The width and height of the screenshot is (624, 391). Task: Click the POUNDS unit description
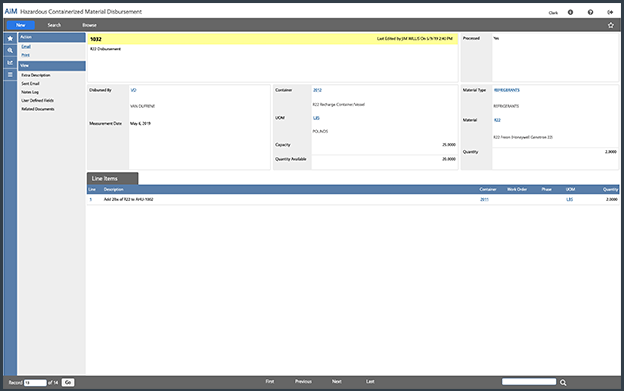[320, 131]
